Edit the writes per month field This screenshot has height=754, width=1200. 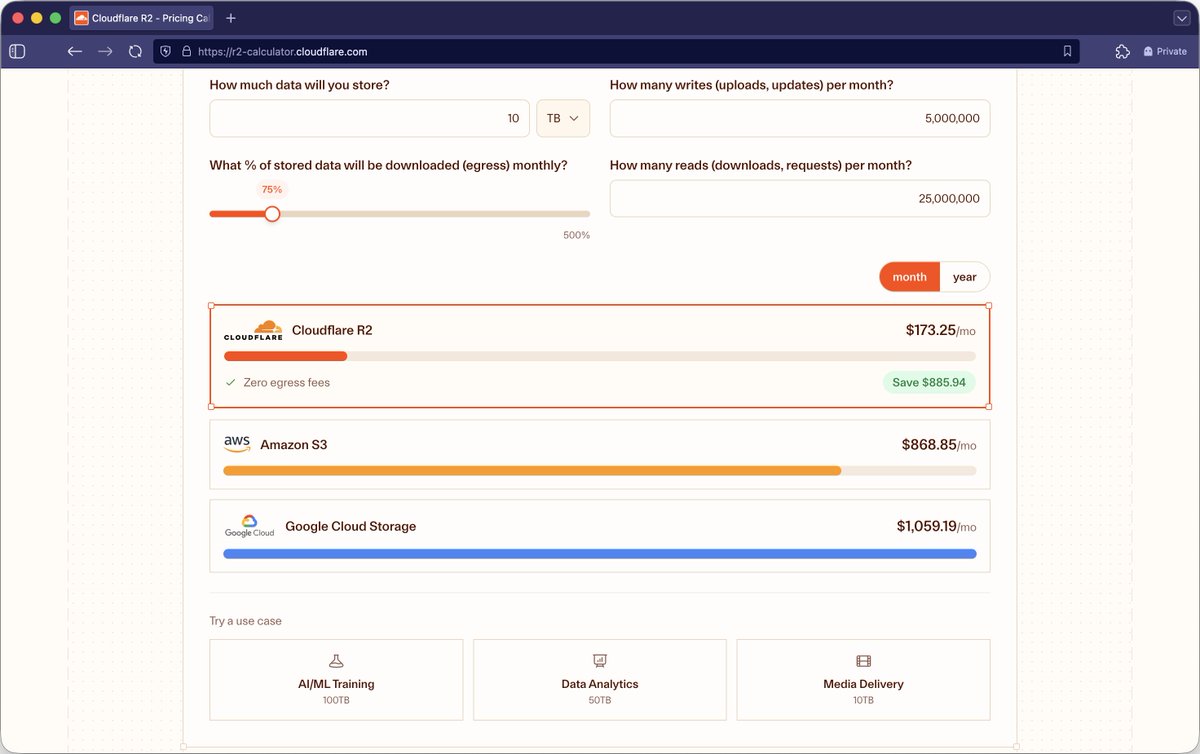tap(800, 118)
